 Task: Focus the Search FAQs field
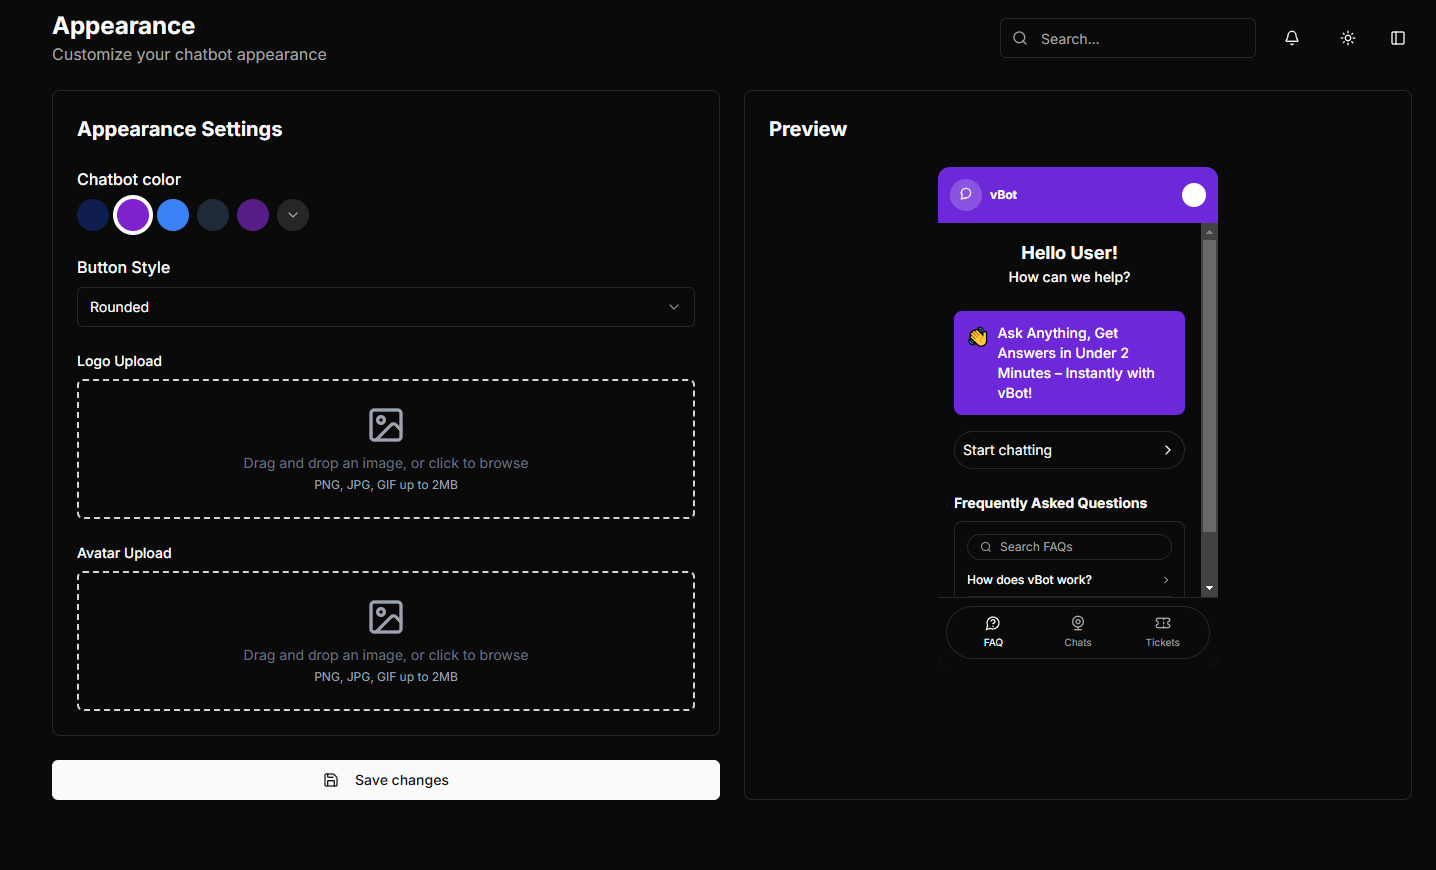[x=1069, y=547]
